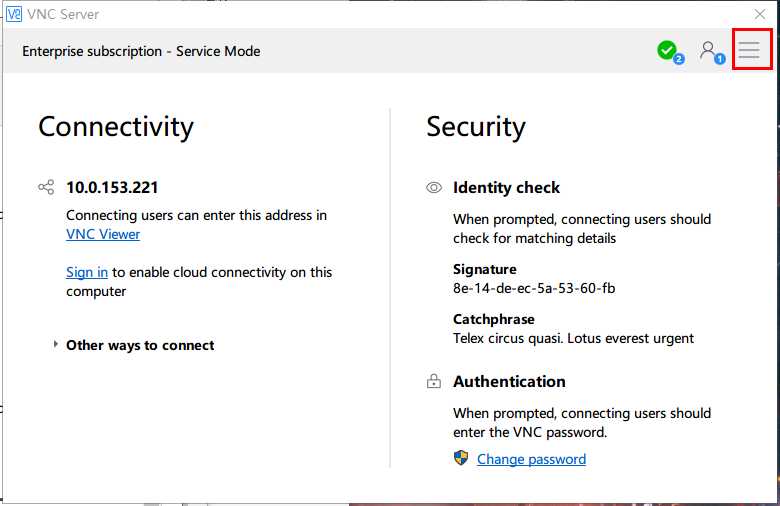Click the Authentication heading
The image size is (780, 506).
coord(509,382)
